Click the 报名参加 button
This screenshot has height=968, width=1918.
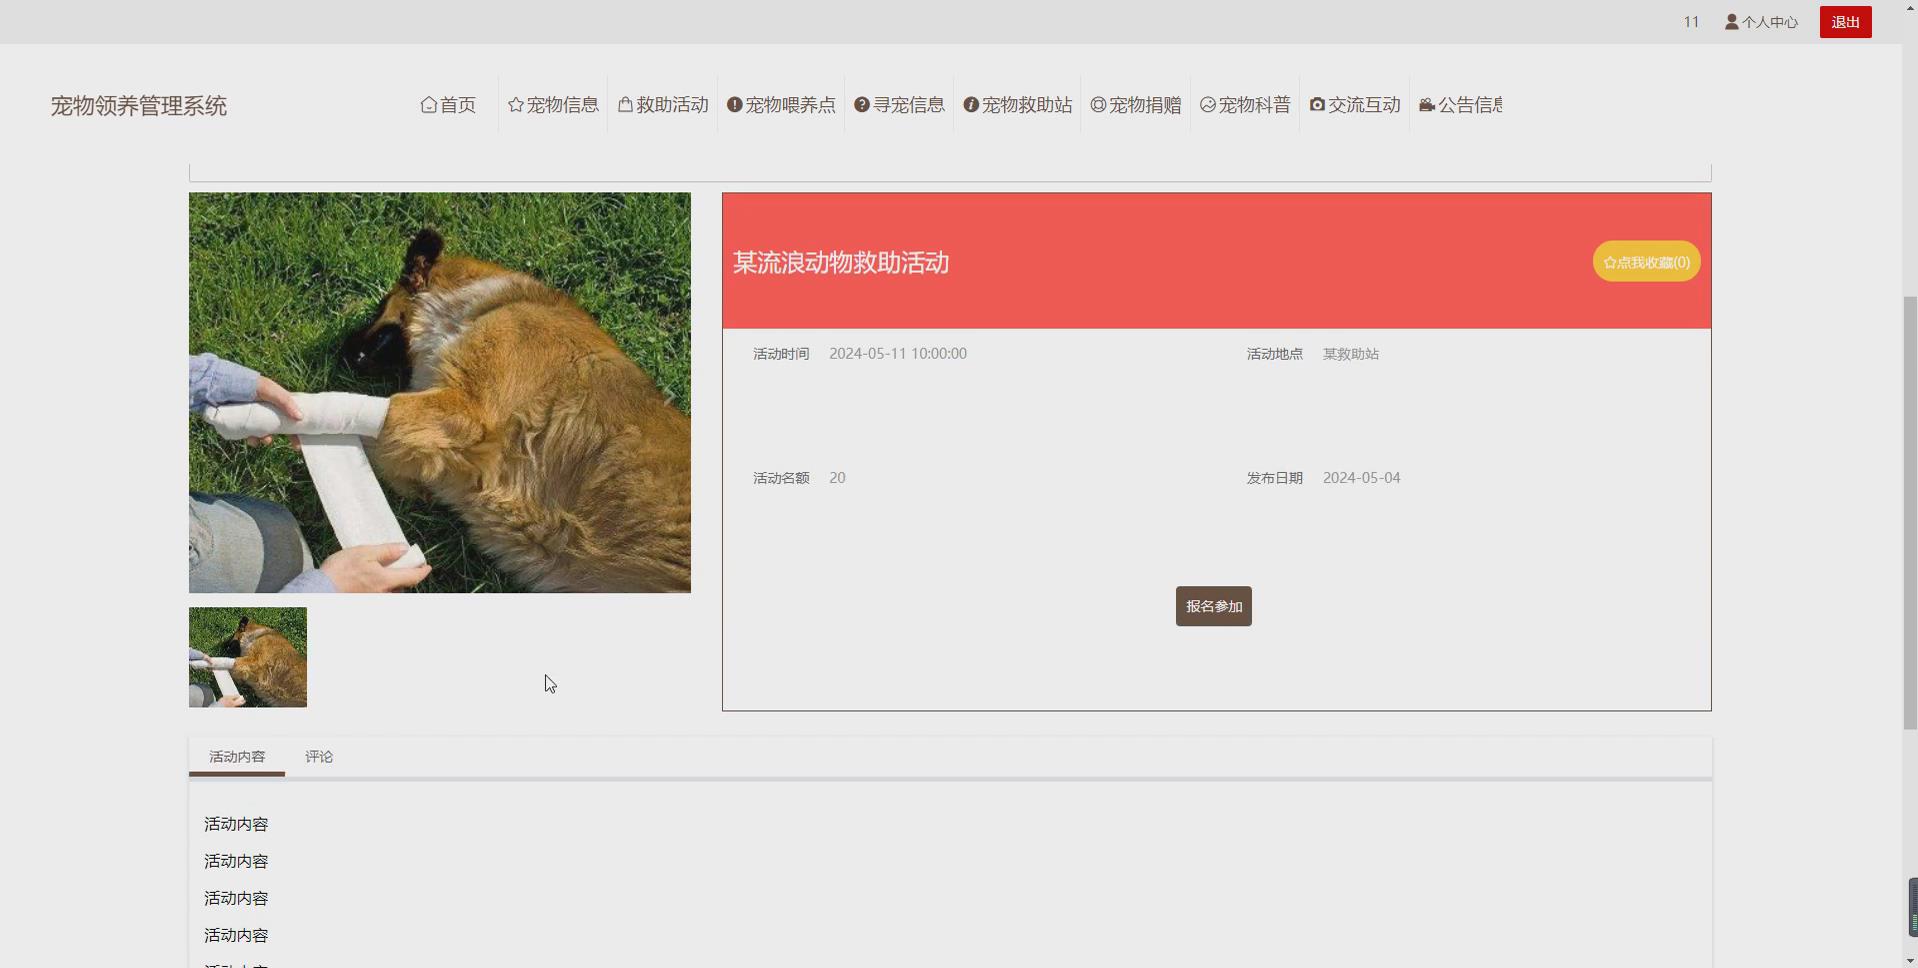tap(1212, 606)
